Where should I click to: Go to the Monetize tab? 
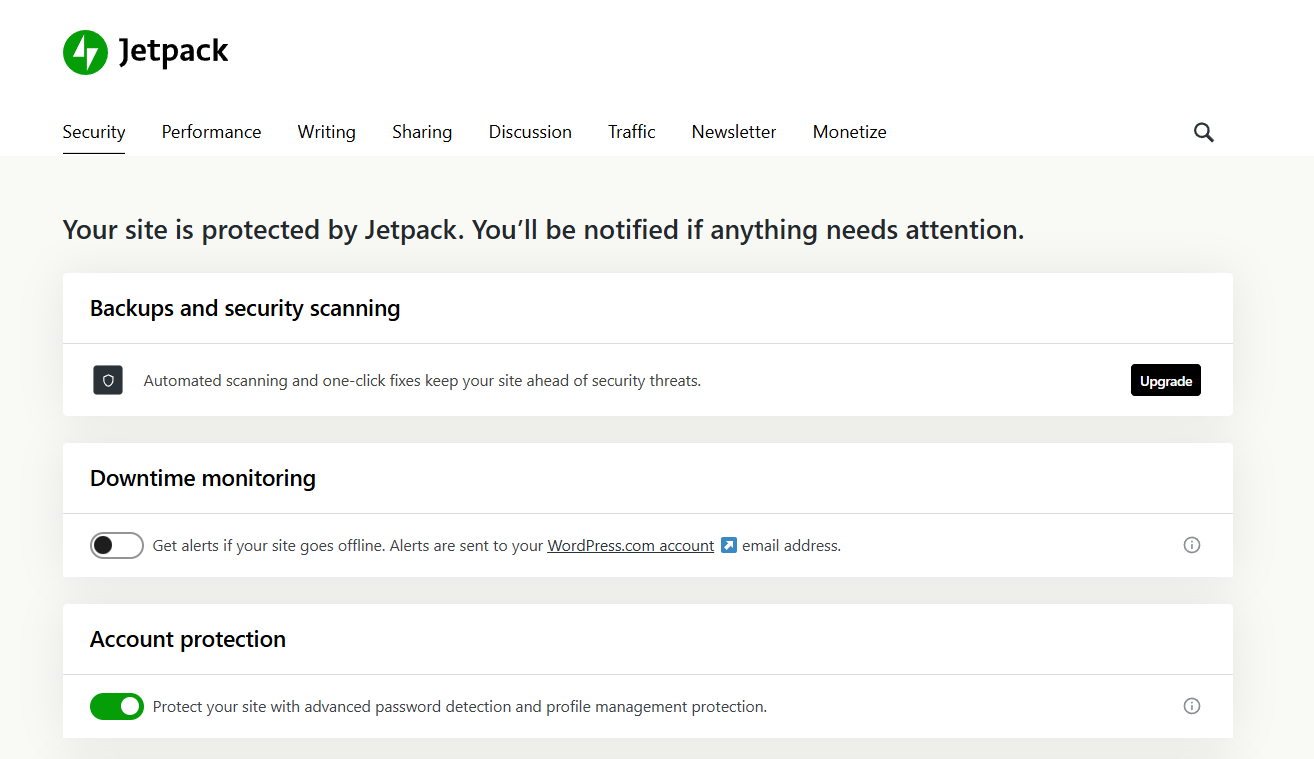click(850, 132)
